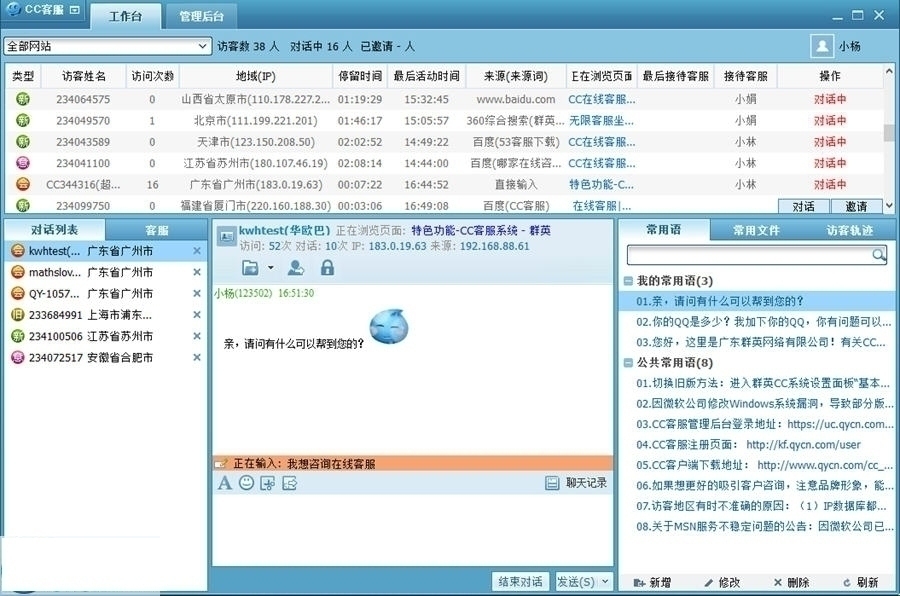
Task: Click the CC客服 logo in title bar
Action: tap(13, 9)
